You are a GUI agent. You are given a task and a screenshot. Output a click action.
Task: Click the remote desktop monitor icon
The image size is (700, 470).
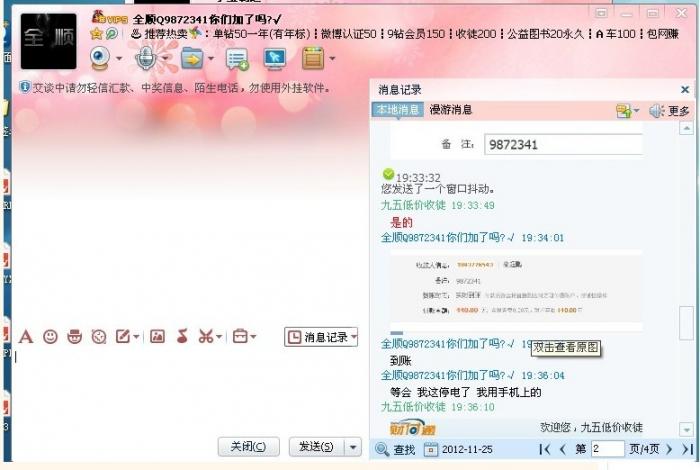point(275,58)
